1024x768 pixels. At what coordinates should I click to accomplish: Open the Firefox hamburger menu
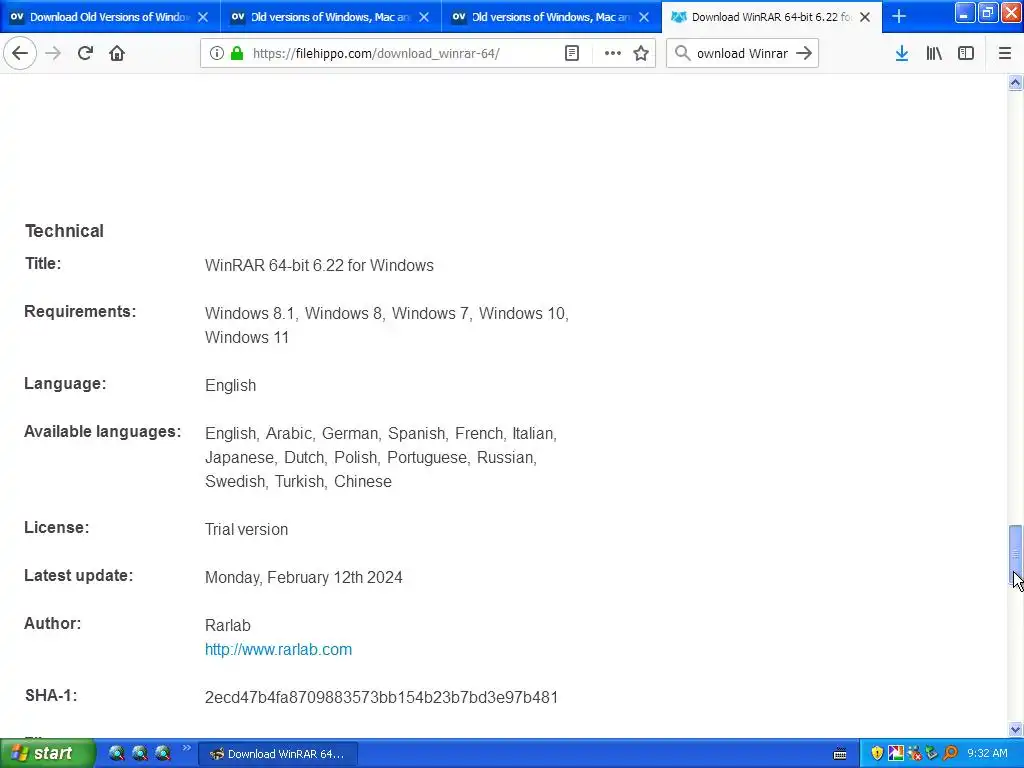tap(1005, 54)
